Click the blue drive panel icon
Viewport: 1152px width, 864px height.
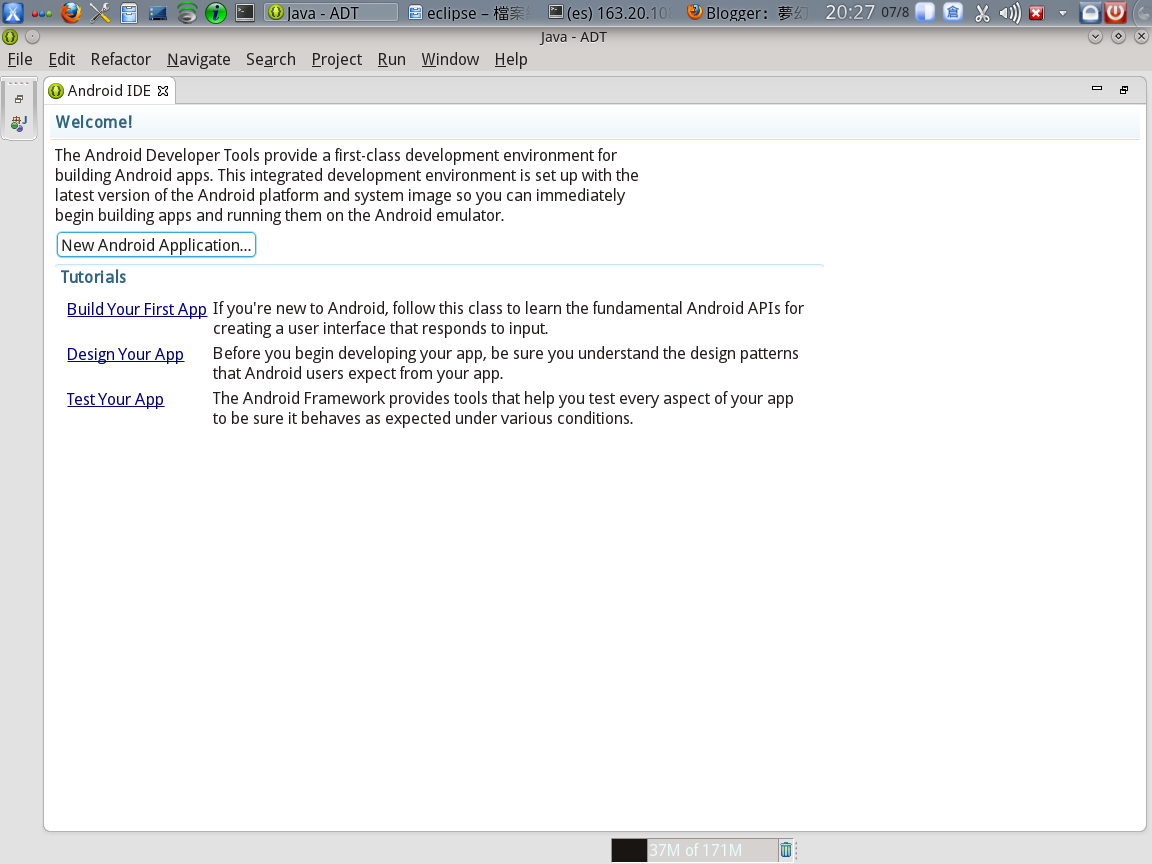click(x=157, y=13)
